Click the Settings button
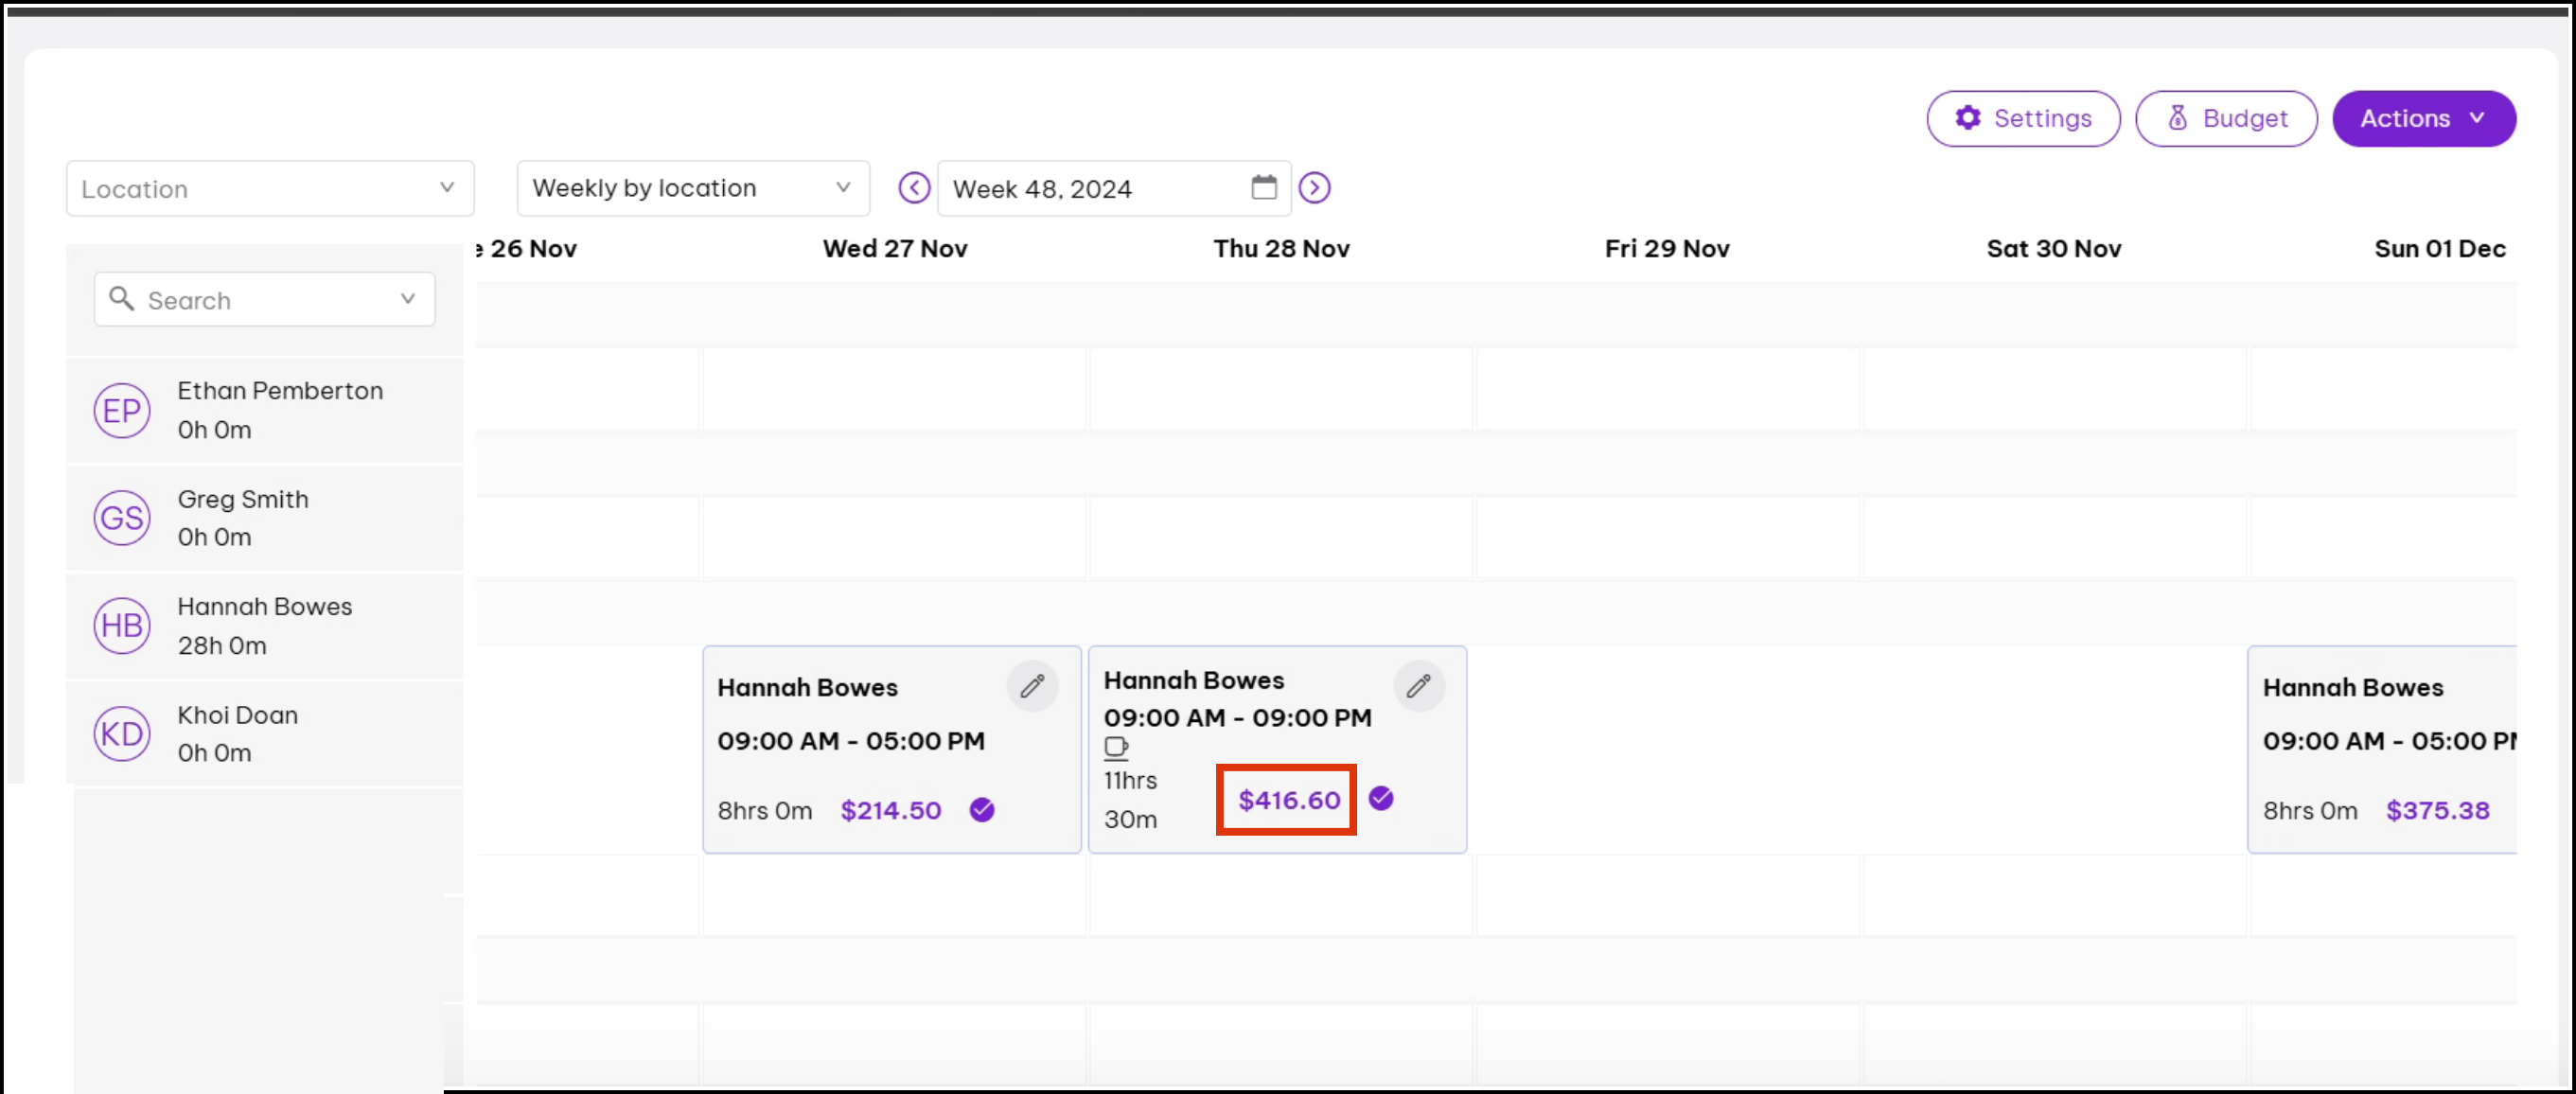 pyautogui.click(x=2022, y=118)
